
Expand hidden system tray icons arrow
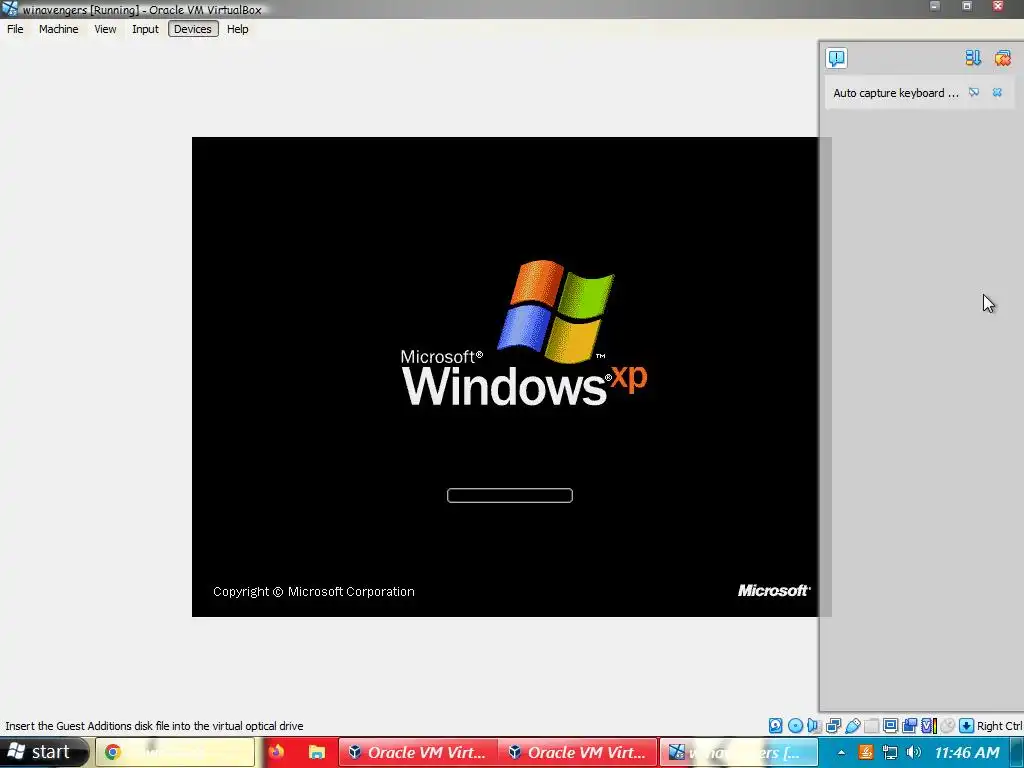point(841,752)
